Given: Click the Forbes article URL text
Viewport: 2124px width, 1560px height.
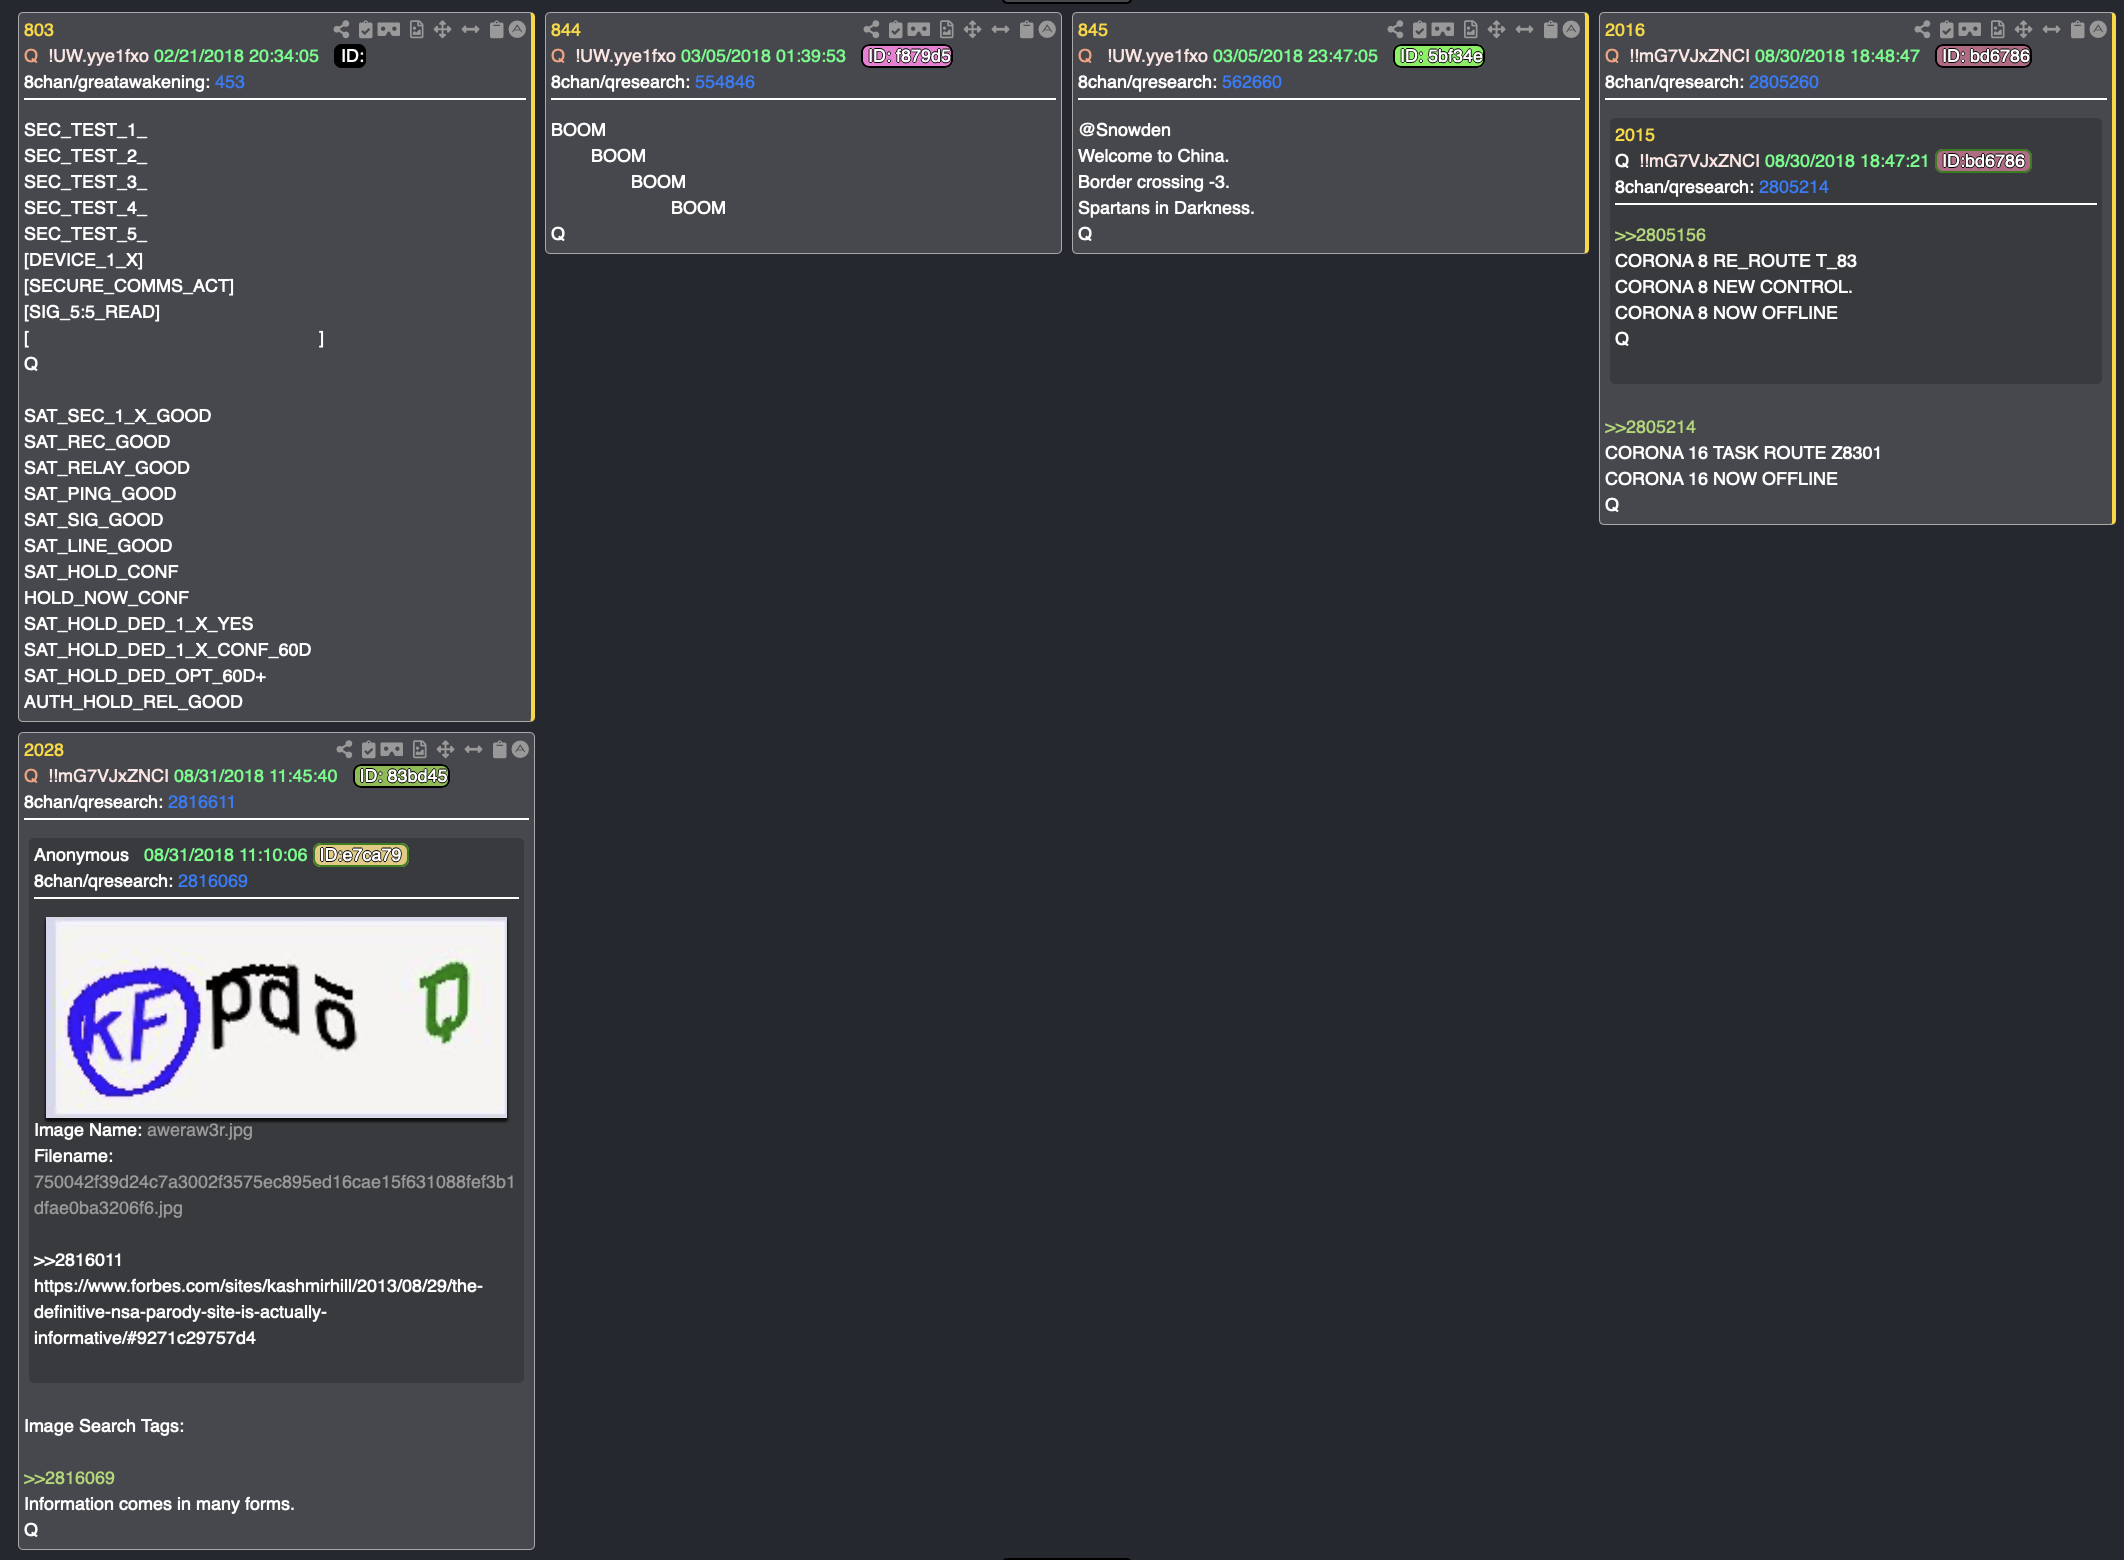Looking at the screenshot, I should pyautogui.click(x=258, y=1312).
